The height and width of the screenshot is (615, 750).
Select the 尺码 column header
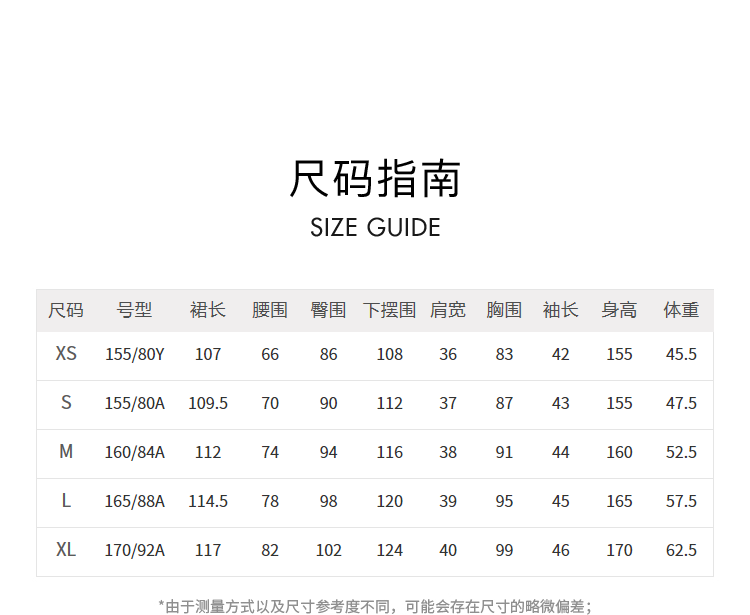pyautogui.click(x=66, y=310)
